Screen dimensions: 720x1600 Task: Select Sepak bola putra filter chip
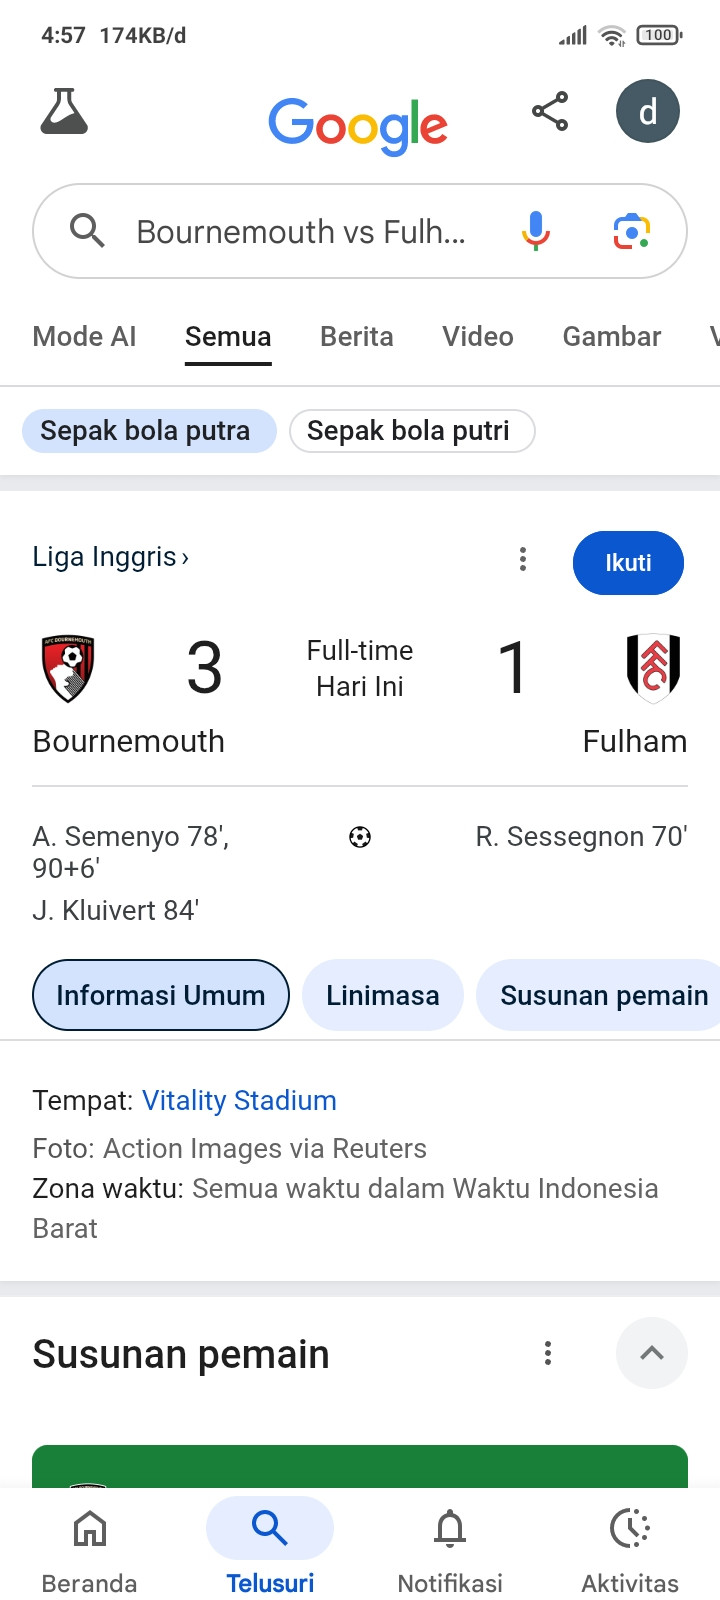148,431
